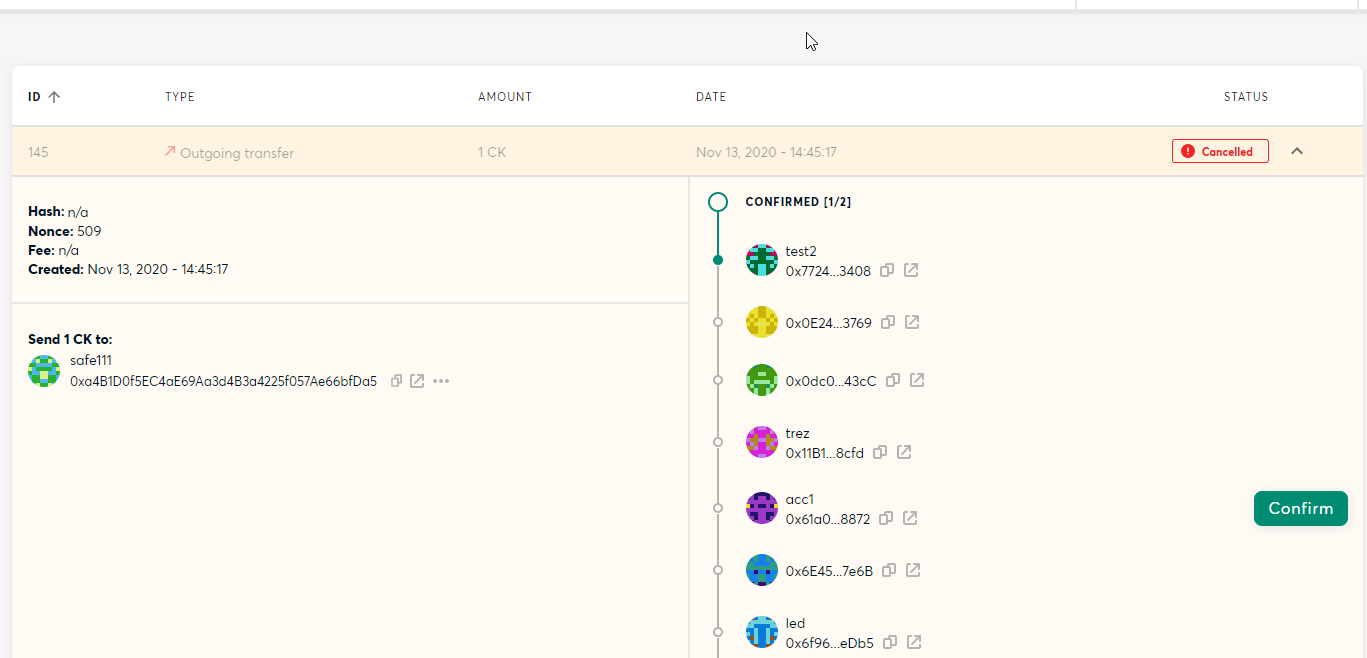Click owner address text 0x61a0...8872

point(828,519)
